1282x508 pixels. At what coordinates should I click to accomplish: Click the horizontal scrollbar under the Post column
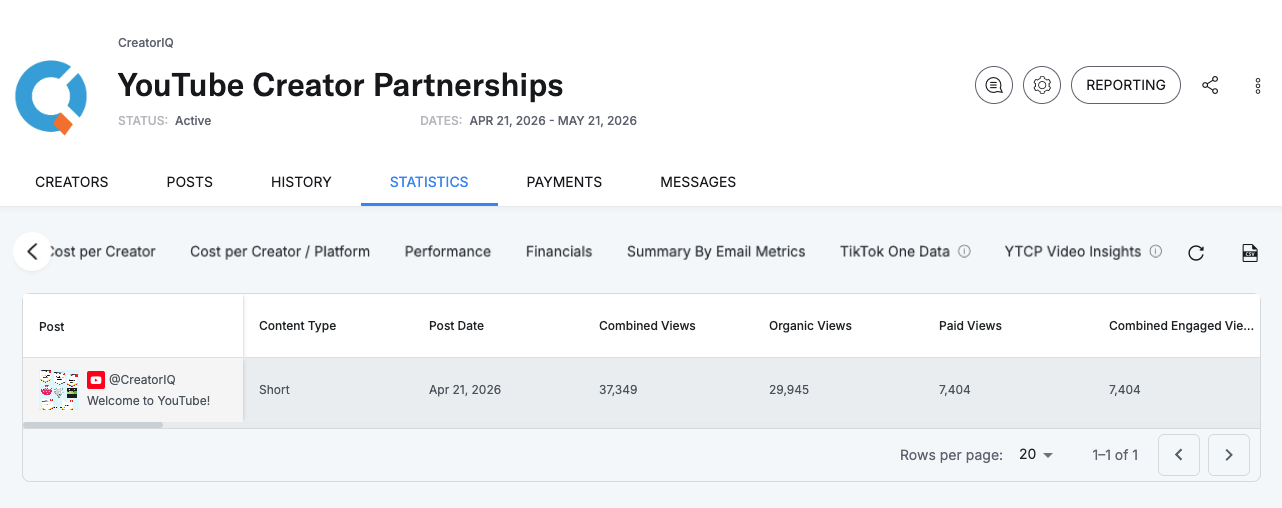(x=93, y=425)
